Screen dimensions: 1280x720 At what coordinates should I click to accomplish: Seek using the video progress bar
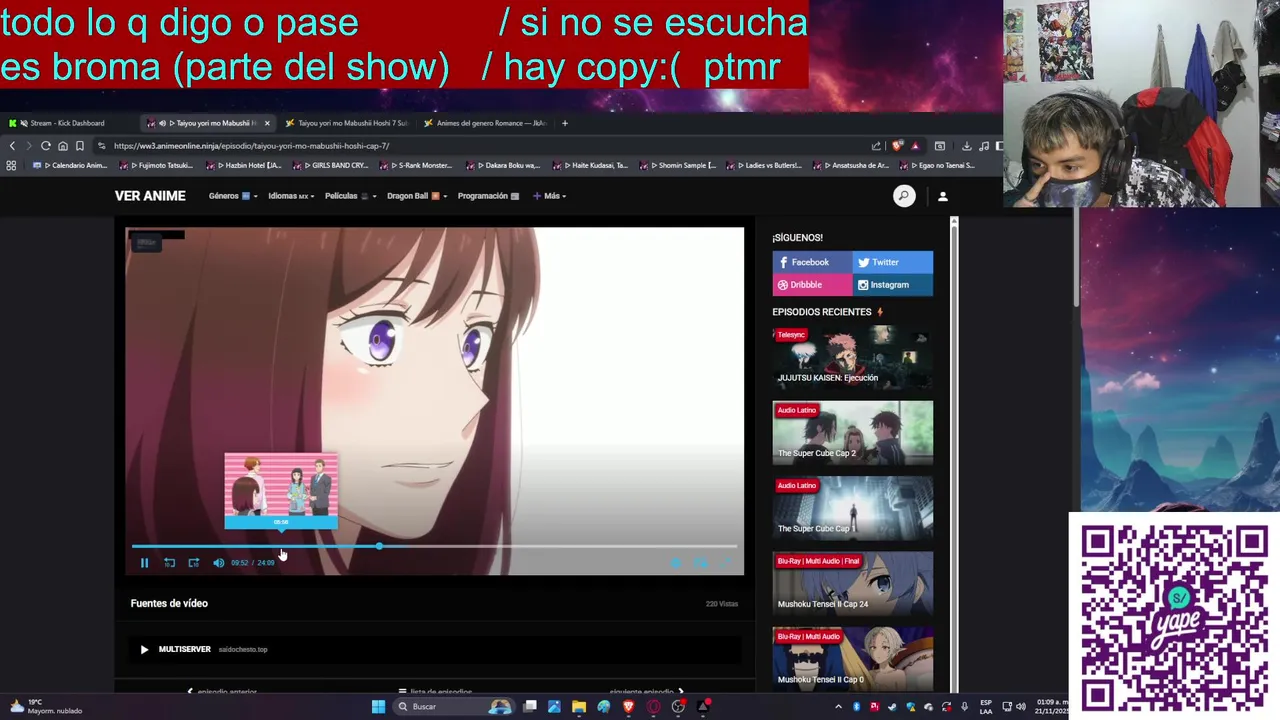pos(434,546)
